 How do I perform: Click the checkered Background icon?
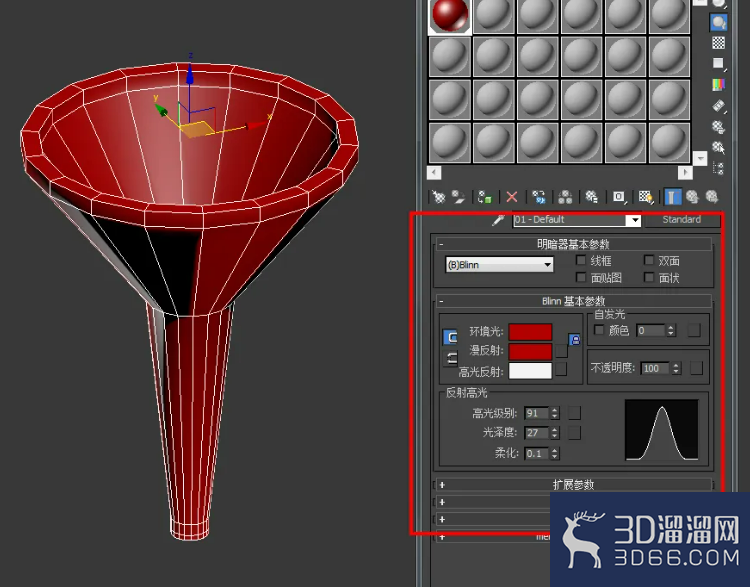[x=718, y=43]
